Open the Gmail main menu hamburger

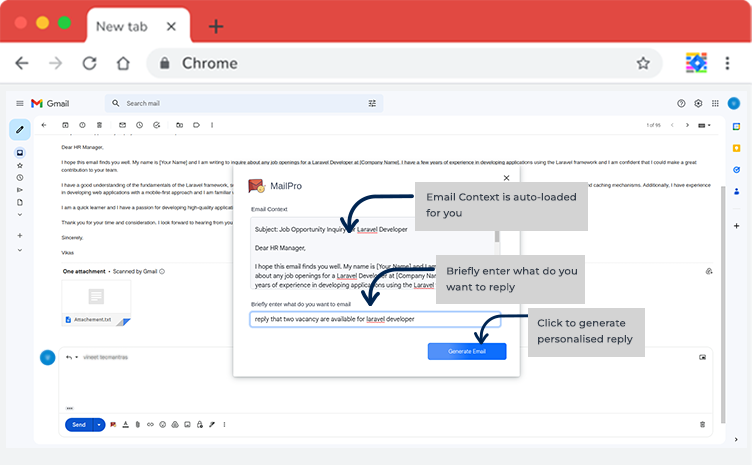pyautogui.click(x=19, y=103)
